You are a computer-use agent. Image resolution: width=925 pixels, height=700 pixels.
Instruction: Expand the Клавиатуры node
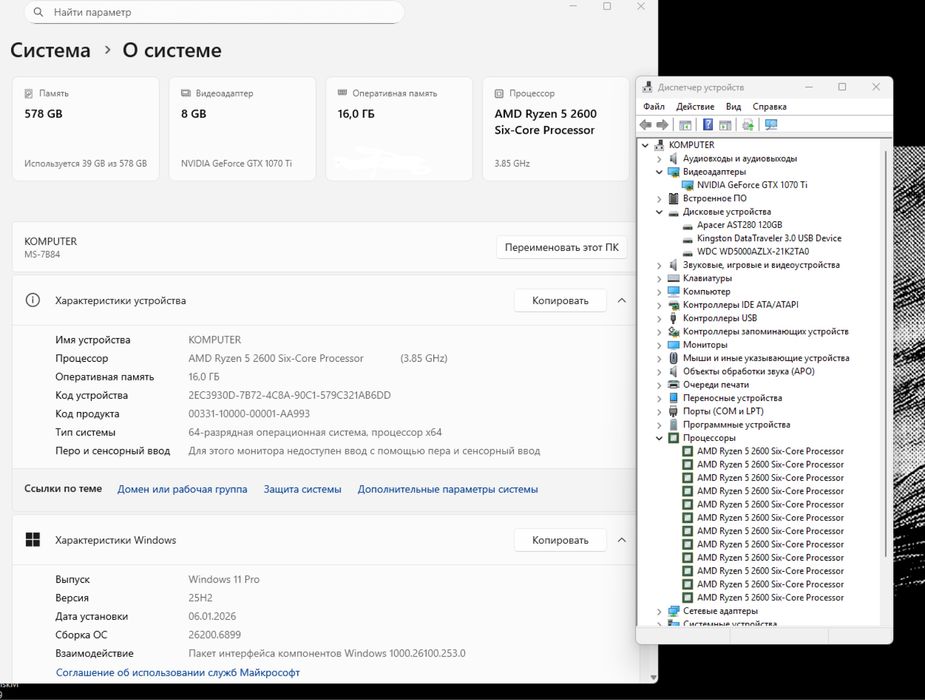[659, 278]
